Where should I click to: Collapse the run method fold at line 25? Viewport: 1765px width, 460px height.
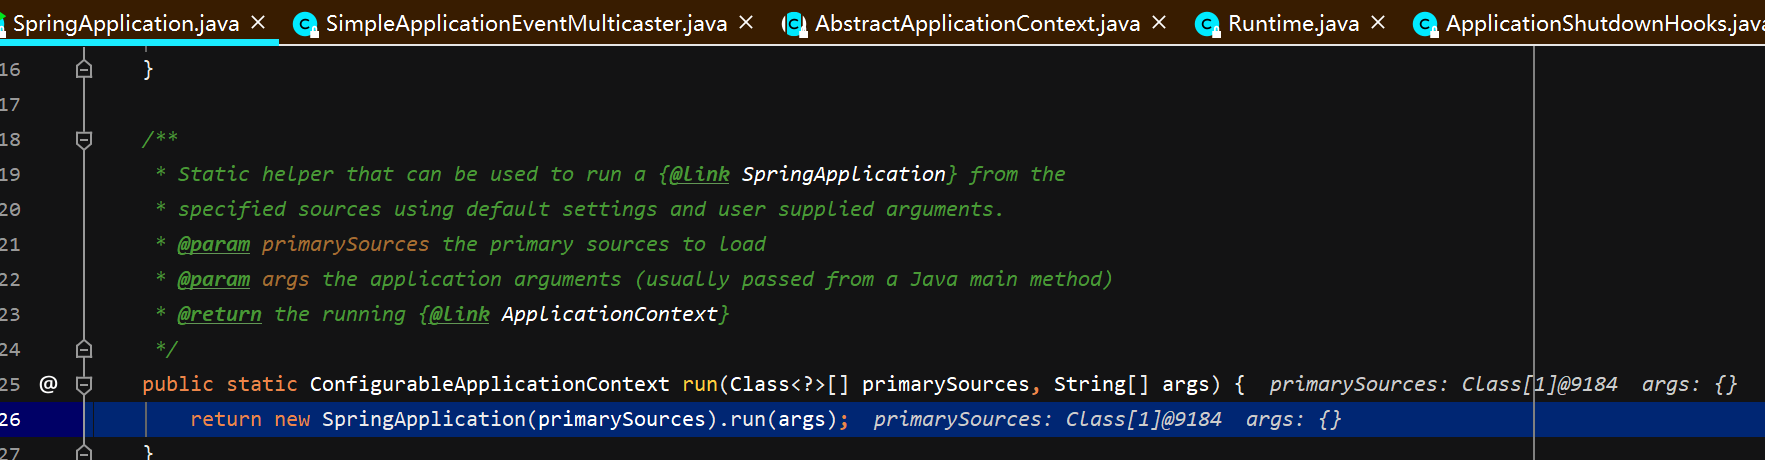pos(84,384)
